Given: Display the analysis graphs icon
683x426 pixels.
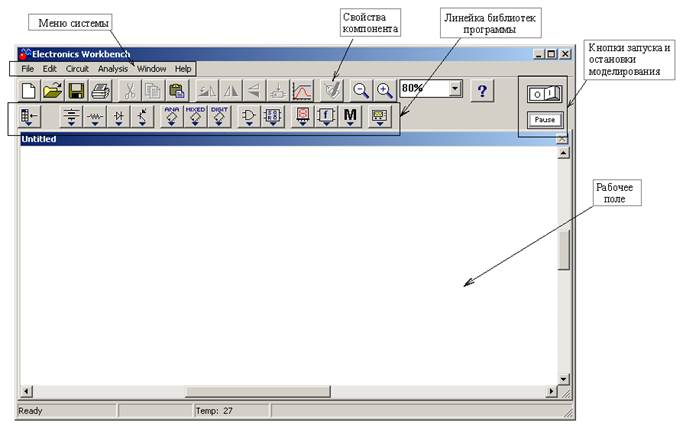Looking at the screenshot, I should 302,91.
